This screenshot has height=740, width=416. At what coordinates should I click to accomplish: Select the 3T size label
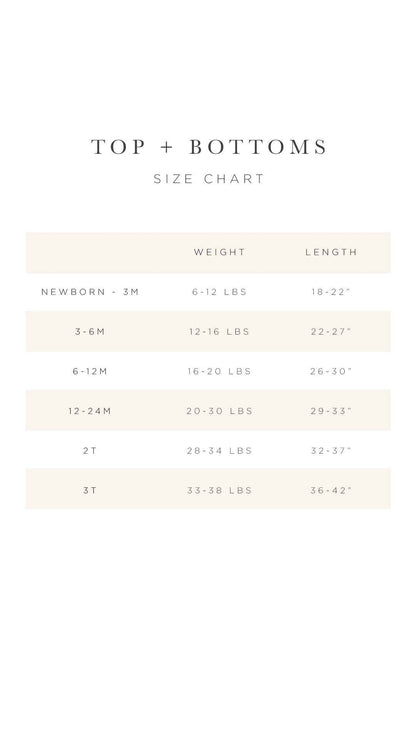point(90,490)
